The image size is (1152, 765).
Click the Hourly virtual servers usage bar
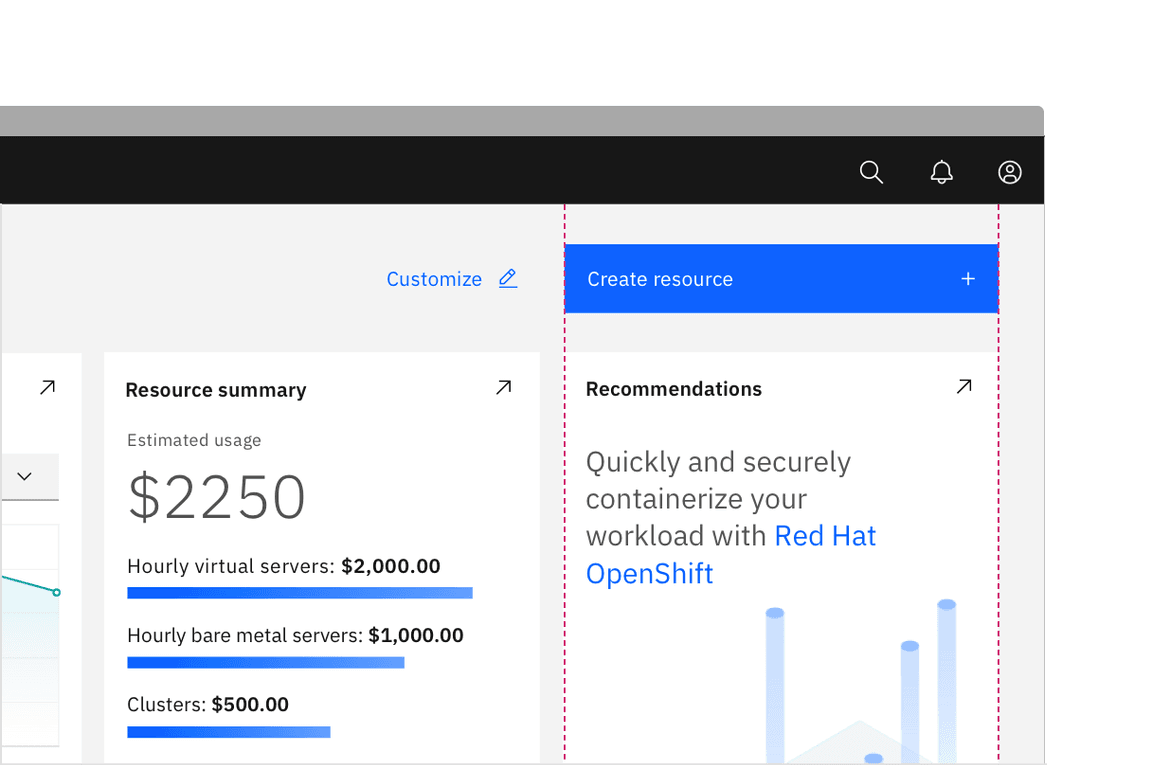299,593
